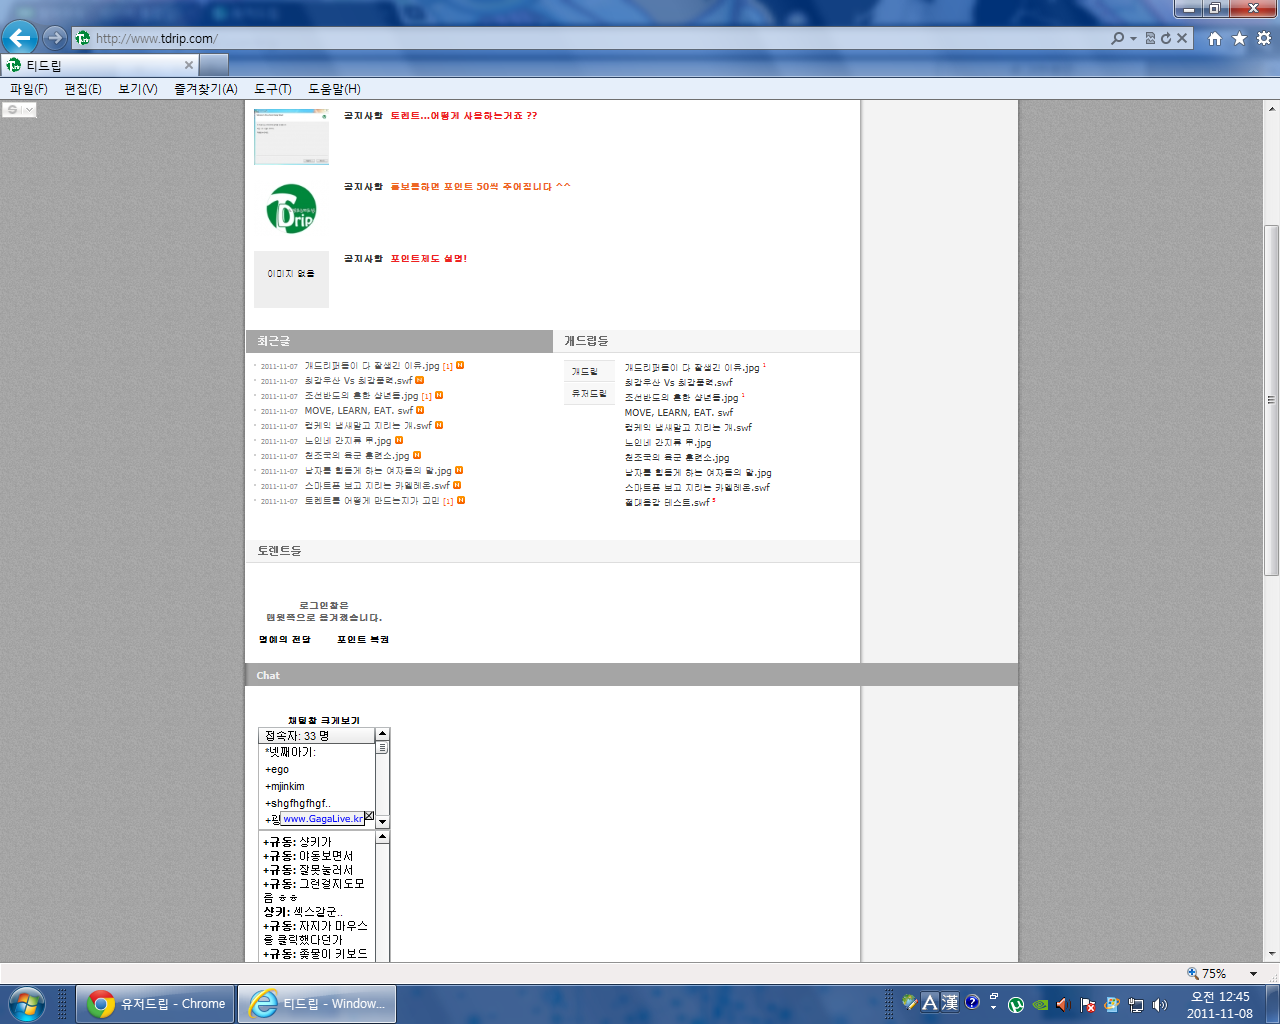Viewport: 1280px width, 1024px height.
Task: Click the network connection icon in the tray
Action: (x=1136, y=1005)
